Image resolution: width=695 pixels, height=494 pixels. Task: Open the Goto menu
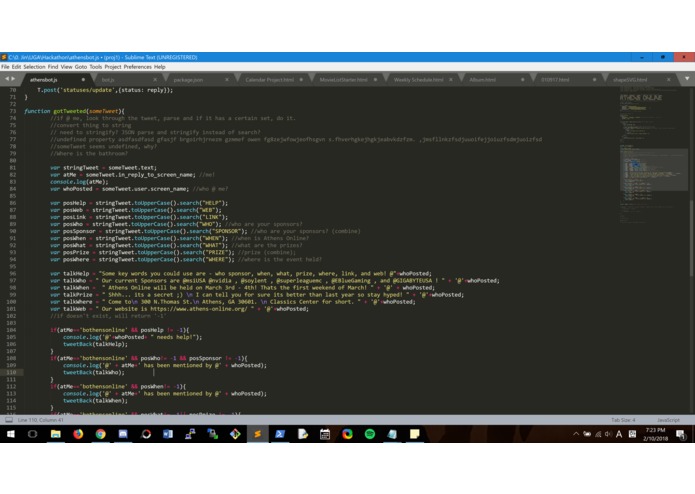(81, 67)
